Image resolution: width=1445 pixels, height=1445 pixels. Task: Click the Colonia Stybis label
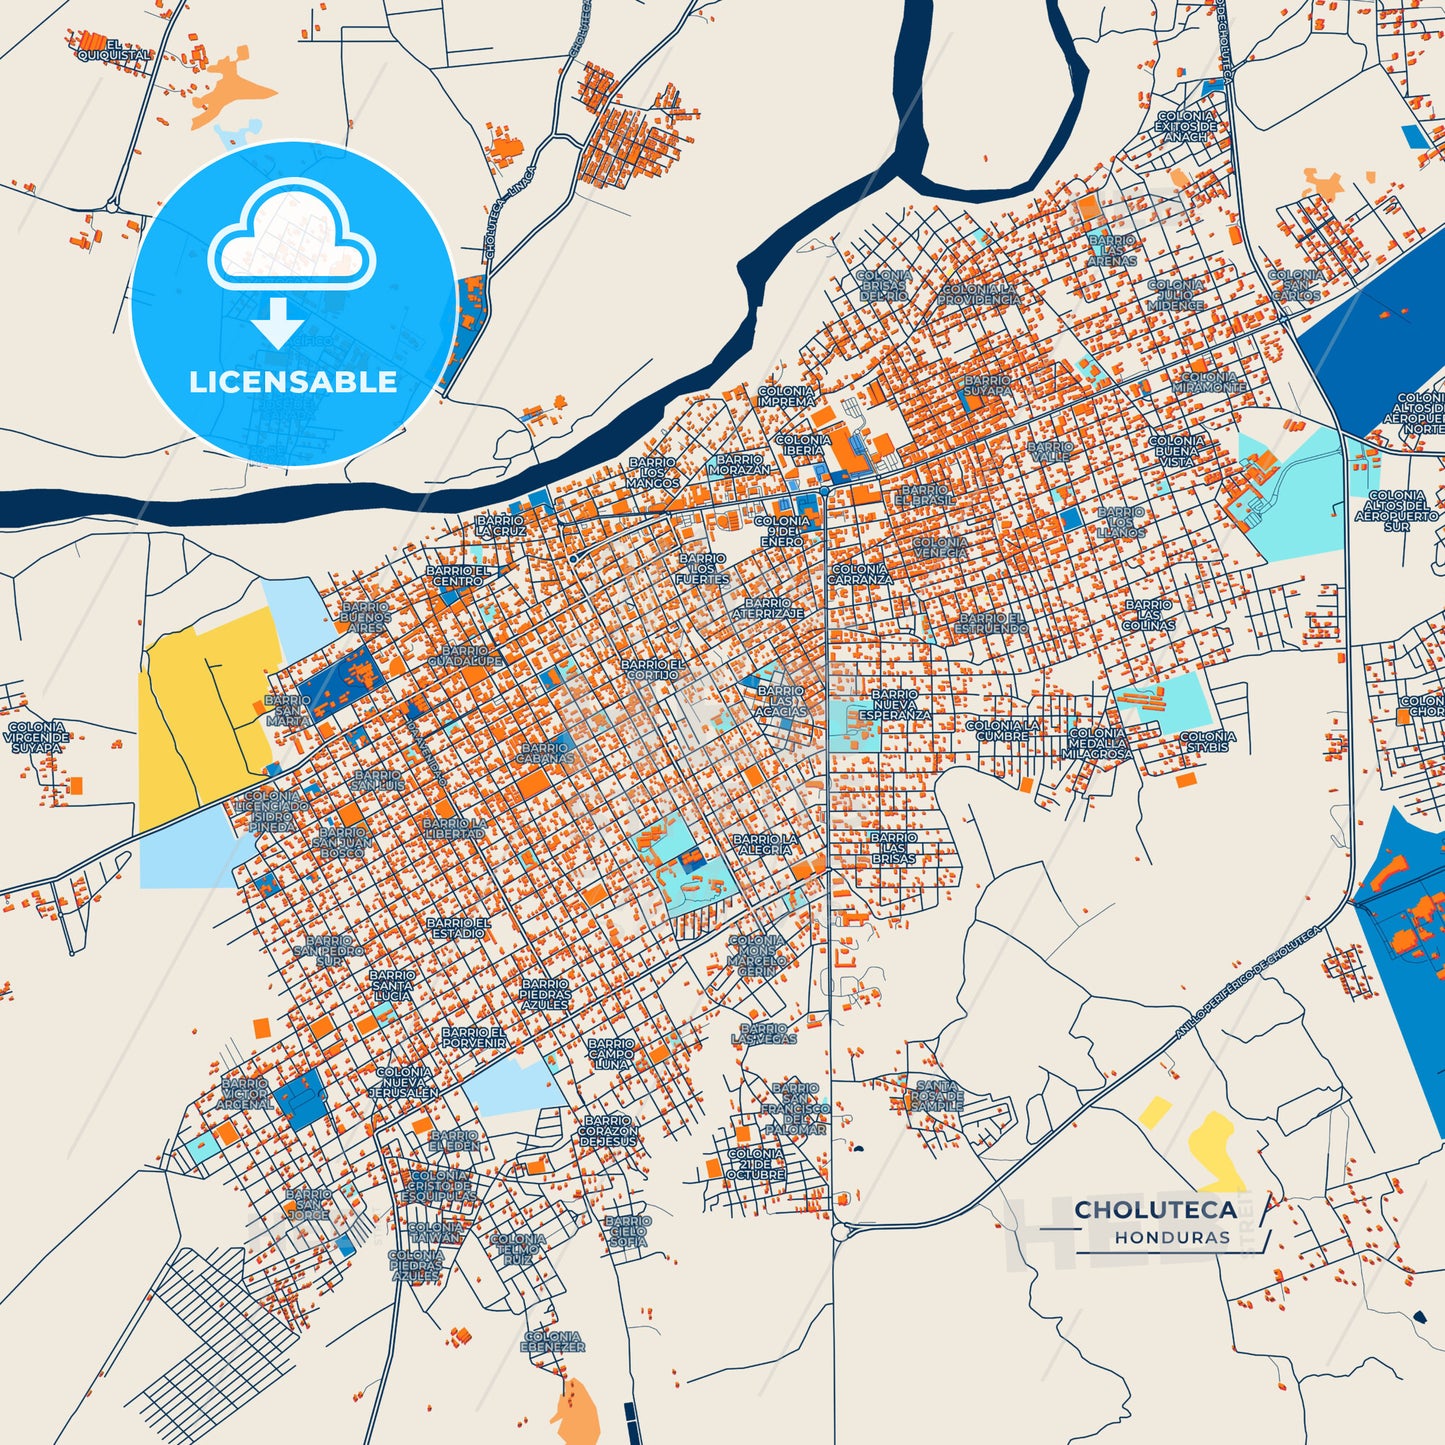pyautogui.click(x=1207, y=741)
